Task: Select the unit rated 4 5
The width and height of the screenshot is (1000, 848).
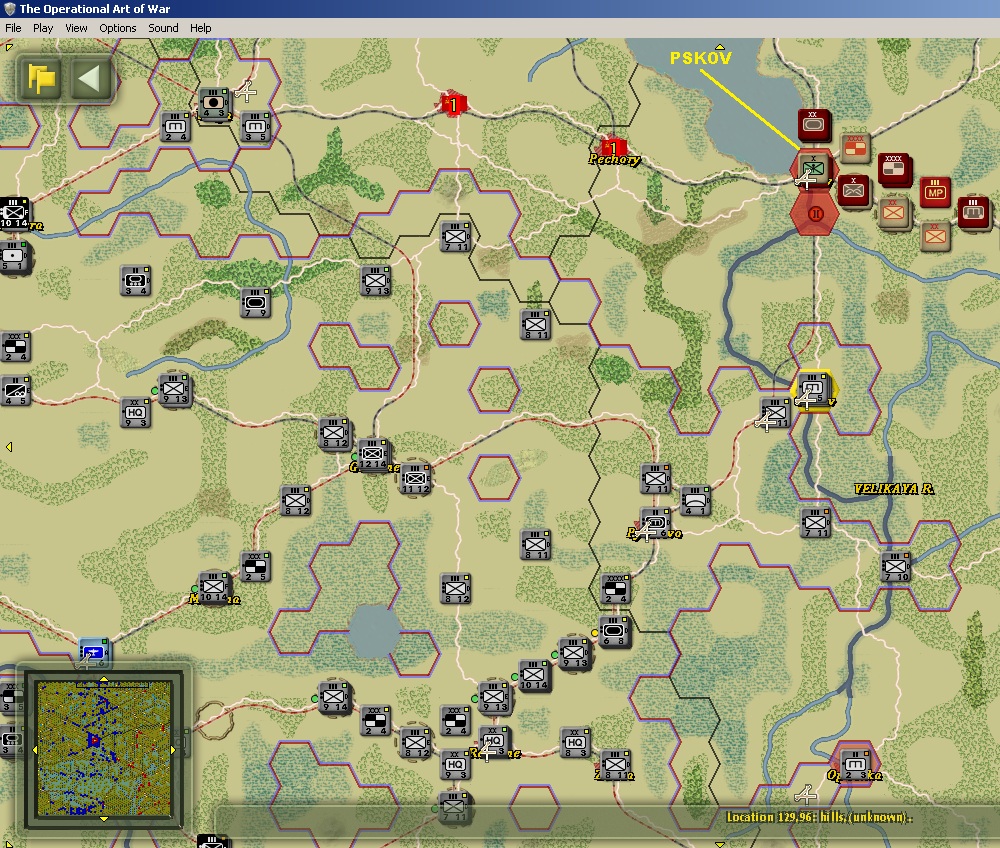Action: click(15, 391)
